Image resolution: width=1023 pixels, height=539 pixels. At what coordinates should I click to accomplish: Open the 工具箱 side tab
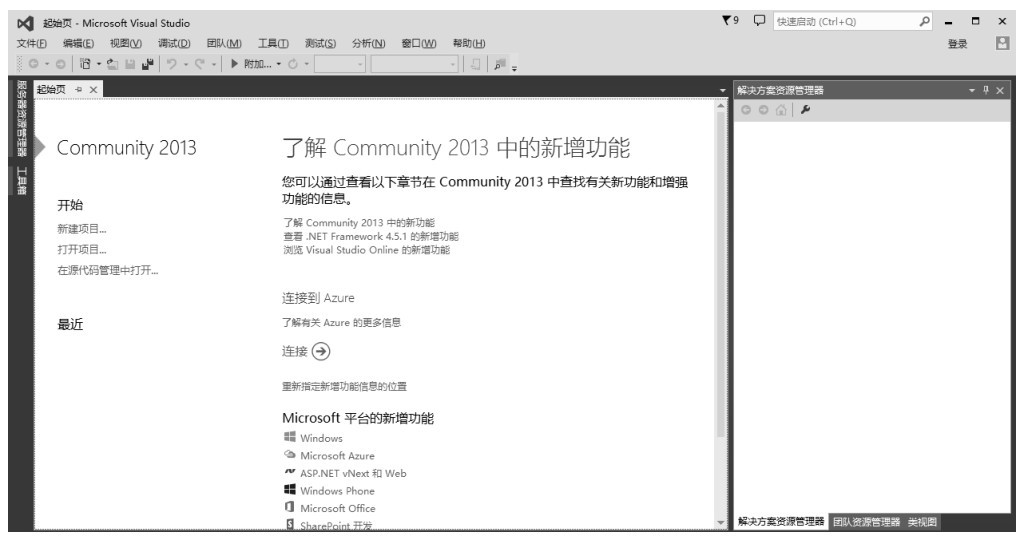coord(22,180)
